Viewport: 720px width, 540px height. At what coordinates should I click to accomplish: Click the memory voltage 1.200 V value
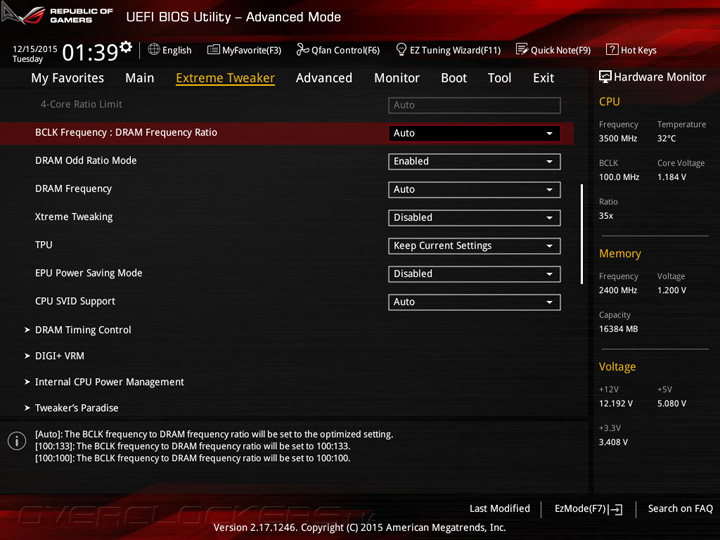click(672, 290)
